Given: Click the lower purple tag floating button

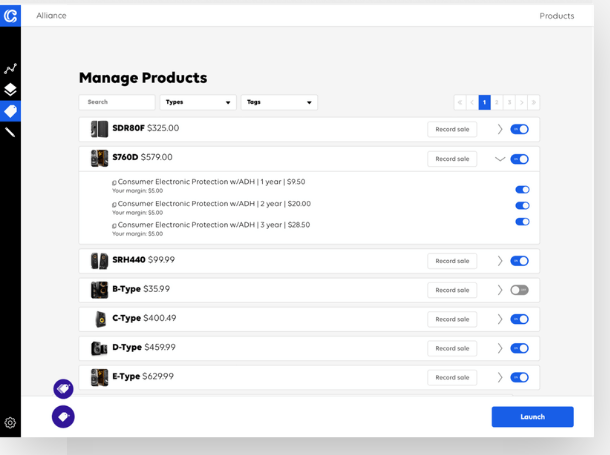Looking at the screenshot, I should coord(63,416).
